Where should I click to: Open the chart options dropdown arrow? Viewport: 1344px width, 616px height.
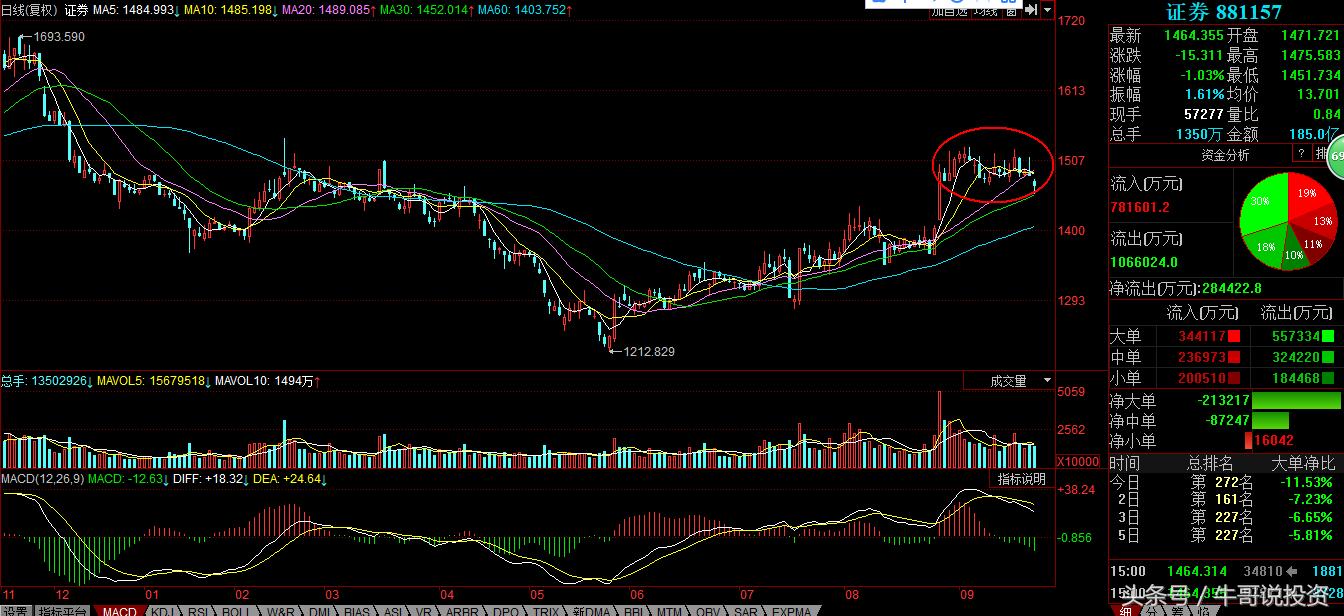click(x=1047, y=10)
